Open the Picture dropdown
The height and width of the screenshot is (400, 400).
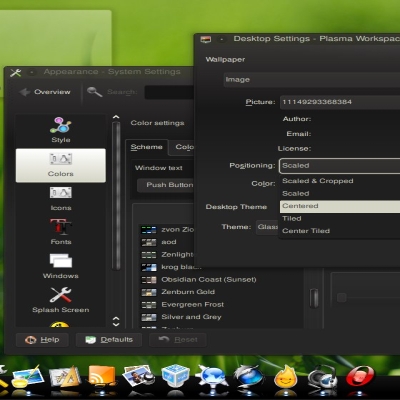(x=340, y=102)
